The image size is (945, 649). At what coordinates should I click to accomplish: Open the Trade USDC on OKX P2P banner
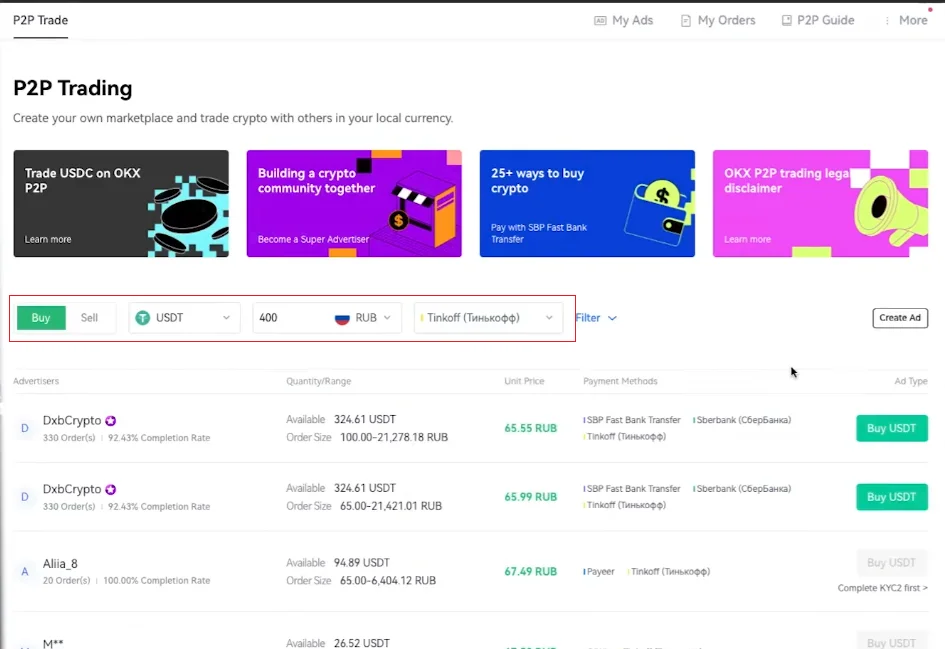click(121, 204)
